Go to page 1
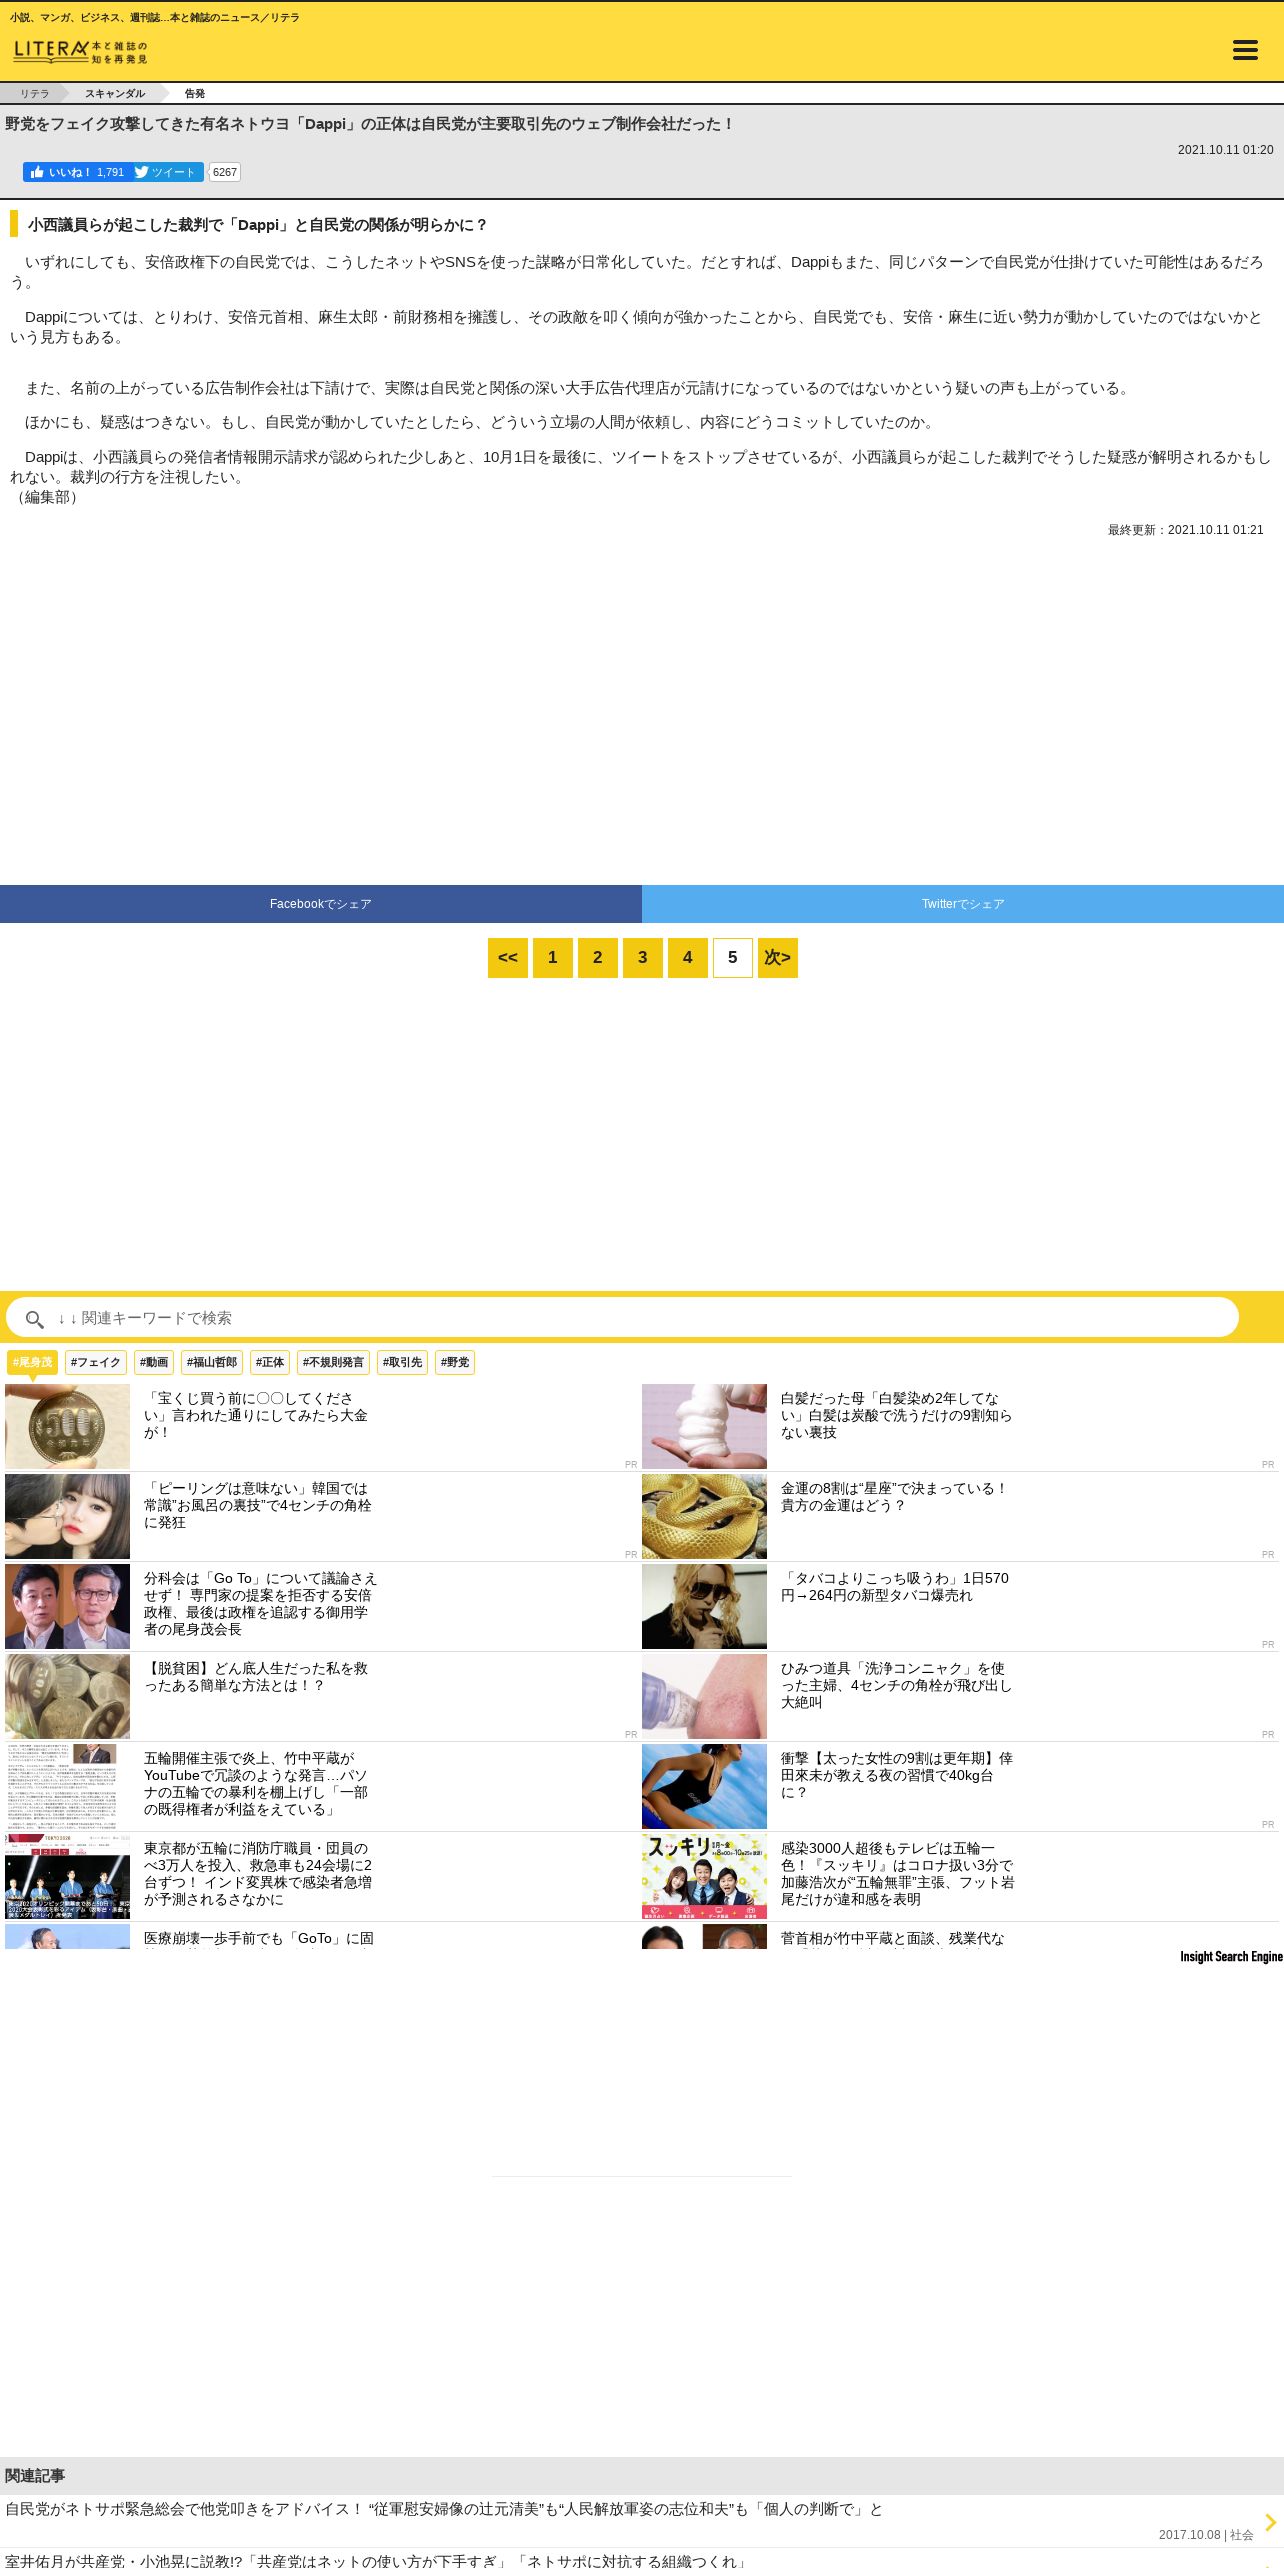This screenshot has width=1284, height=2568. pyautogui.click(x=553, y=958)
